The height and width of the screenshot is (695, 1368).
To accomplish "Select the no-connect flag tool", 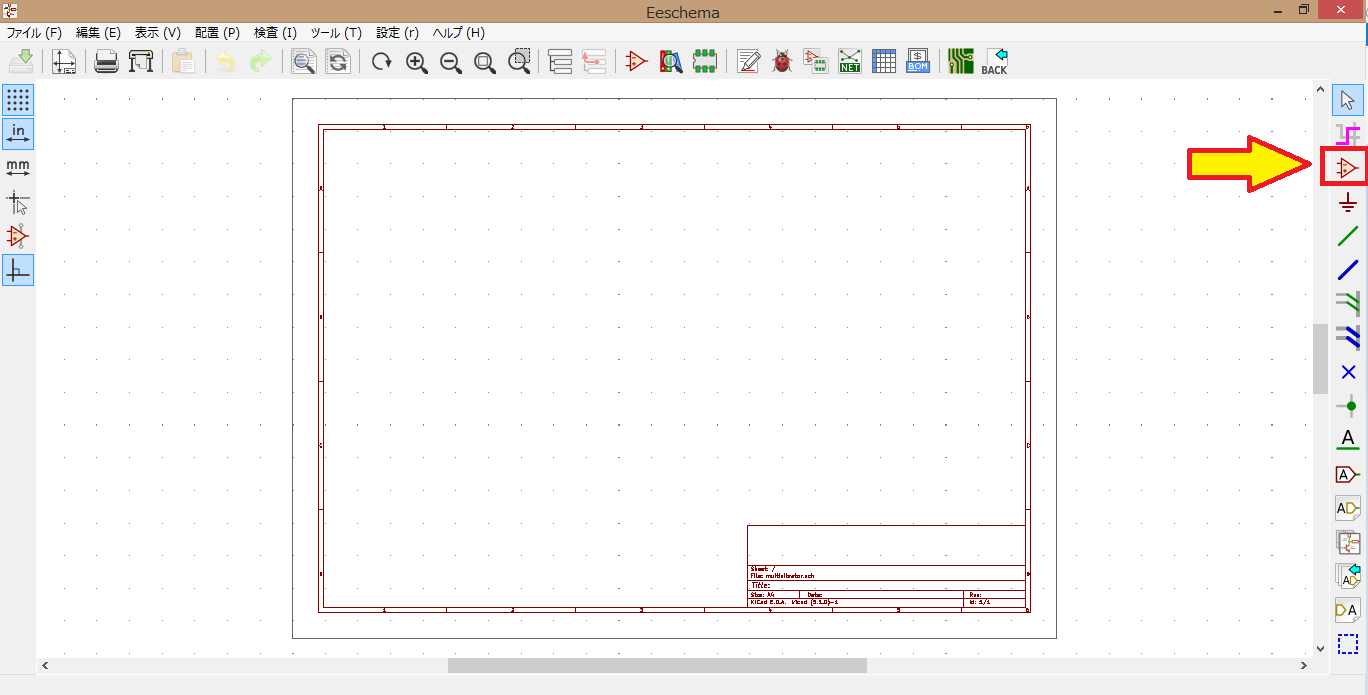I will [x=1348, y=372].
